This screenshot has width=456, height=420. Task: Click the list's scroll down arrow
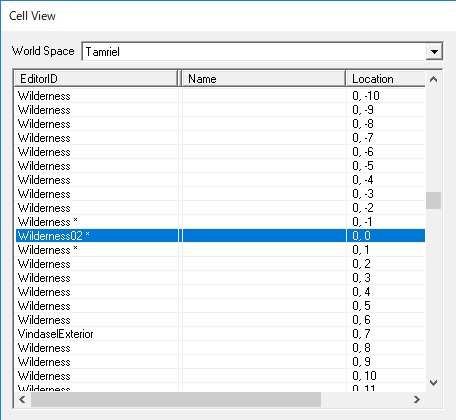click(x=433, y=383)
